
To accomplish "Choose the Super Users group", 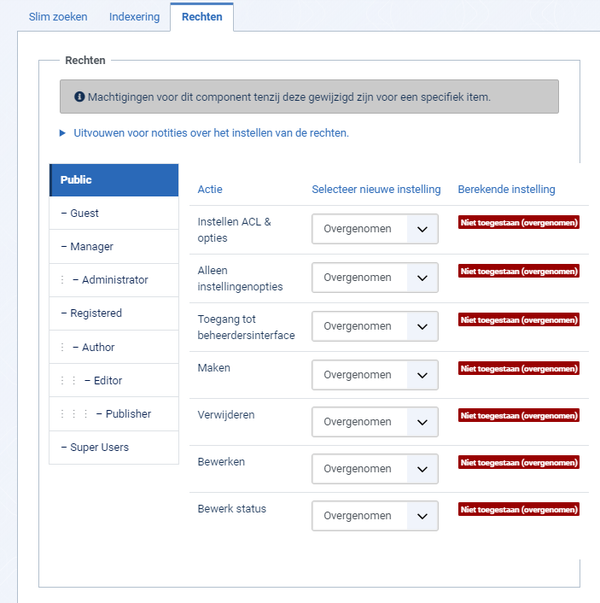I will [x=114, y=447].
